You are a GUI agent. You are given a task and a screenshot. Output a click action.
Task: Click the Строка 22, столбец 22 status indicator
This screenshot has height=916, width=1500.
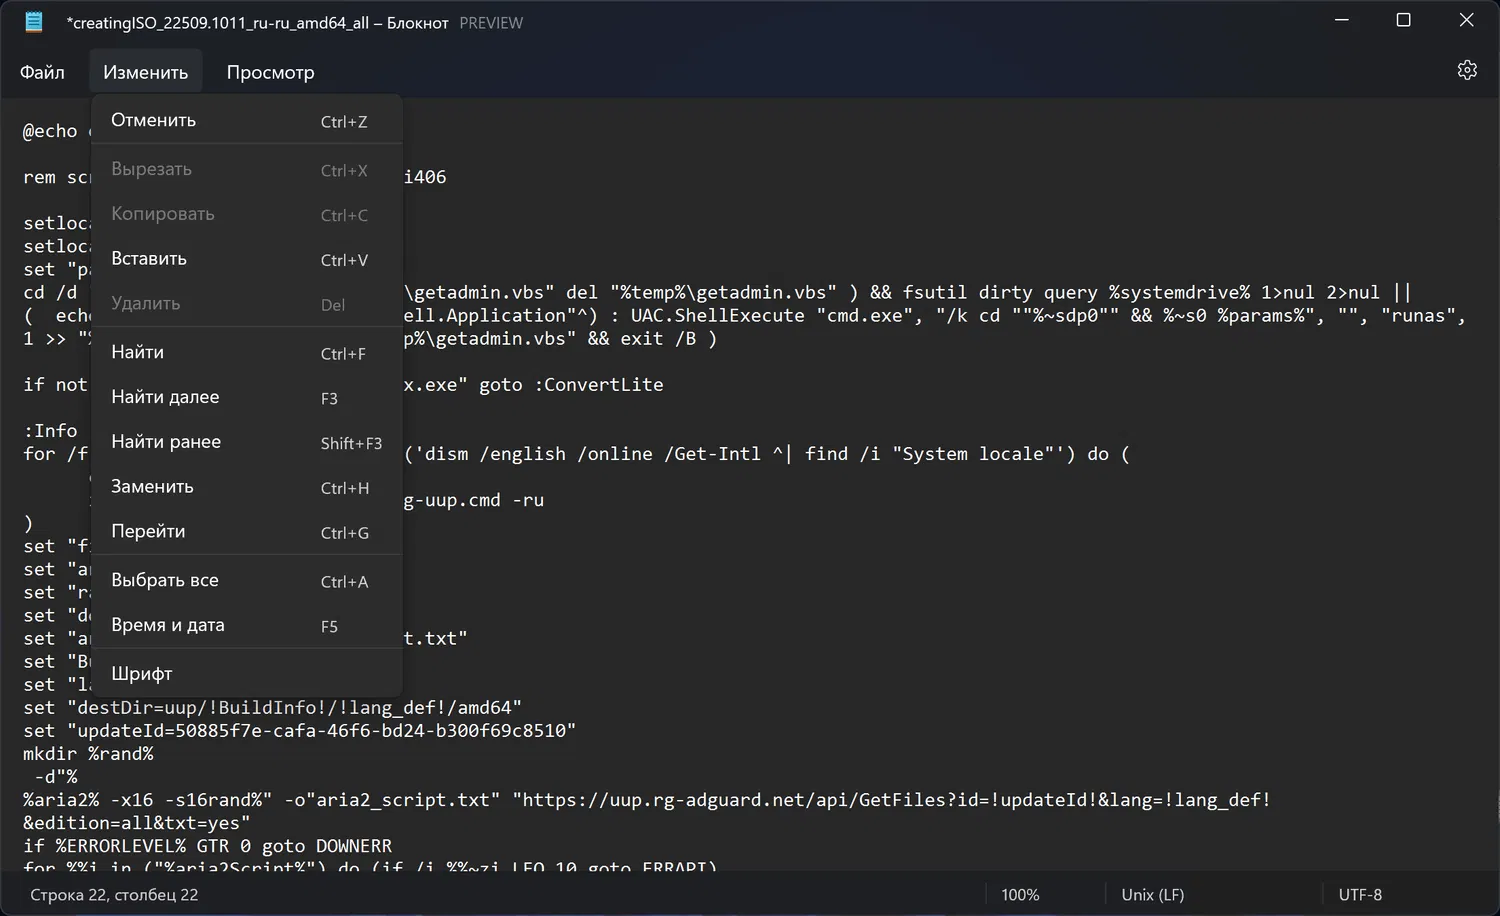(x=114, y=895)
